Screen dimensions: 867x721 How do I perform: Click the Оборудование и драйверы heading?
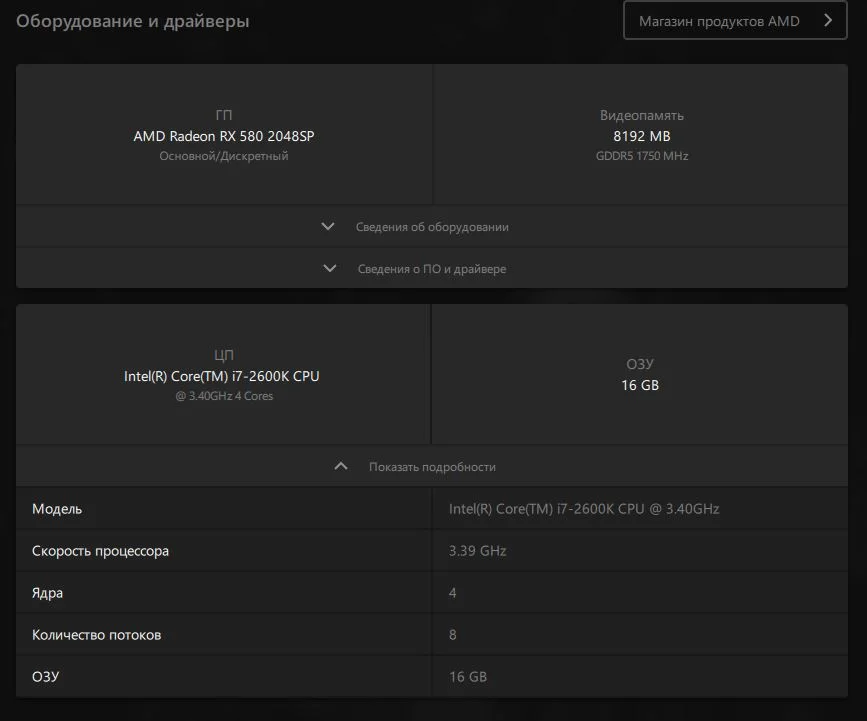pyautogui.click(x=133, y=20)
